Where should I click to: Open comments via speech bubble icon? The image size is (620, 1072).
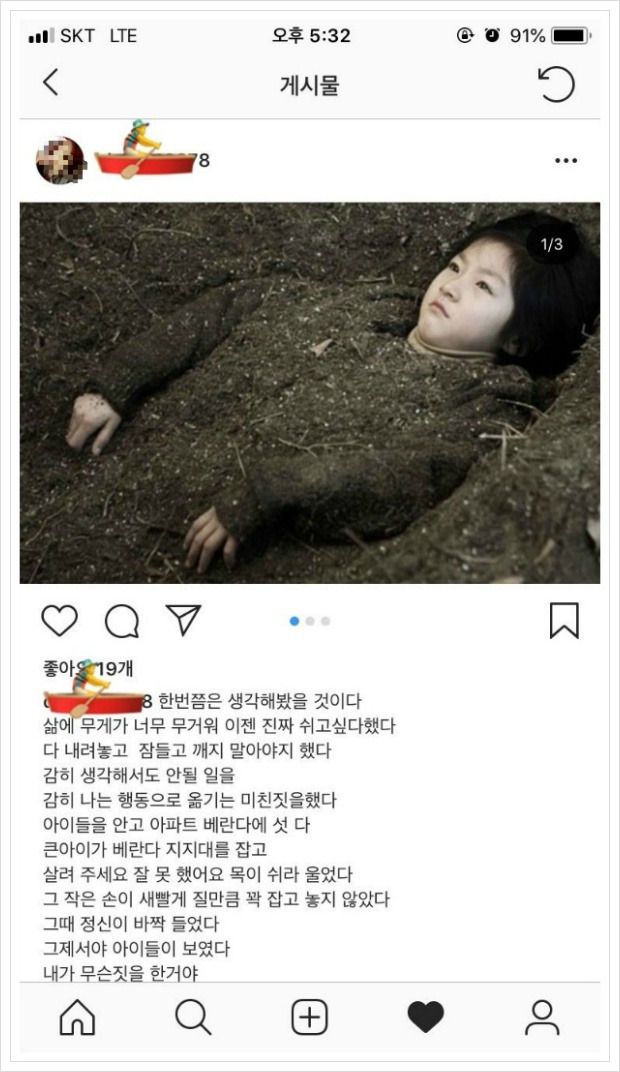122,621
